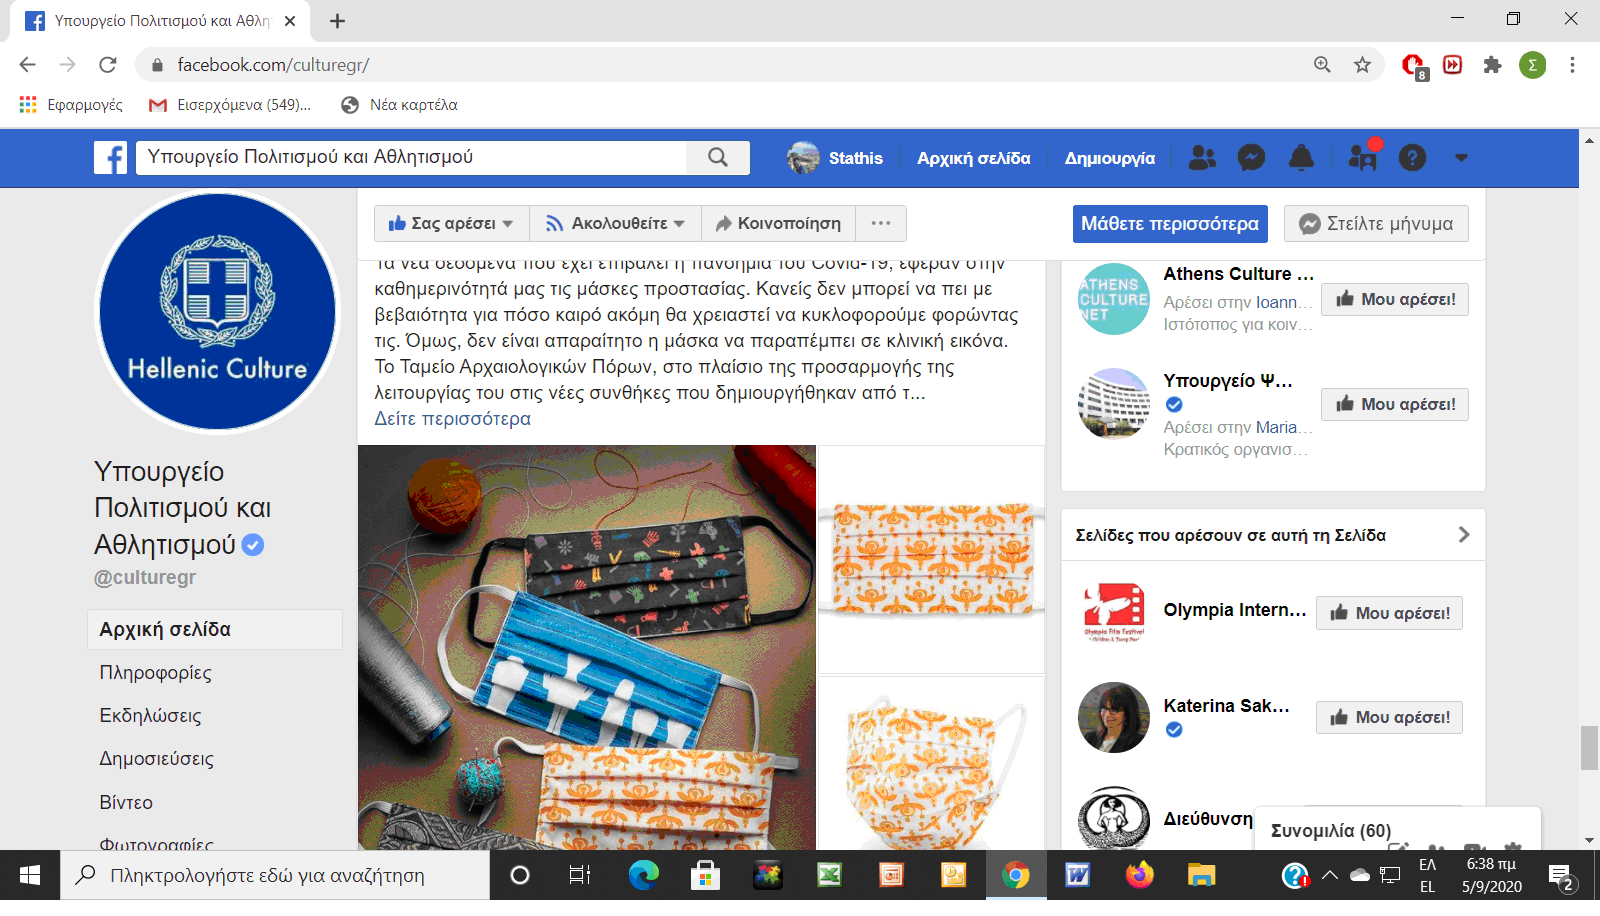The width and height of the screenshot is (1600, 916).
Task: Expand 'Σελίδες που αρέσουν' chevron
Action: [1463, 535]
